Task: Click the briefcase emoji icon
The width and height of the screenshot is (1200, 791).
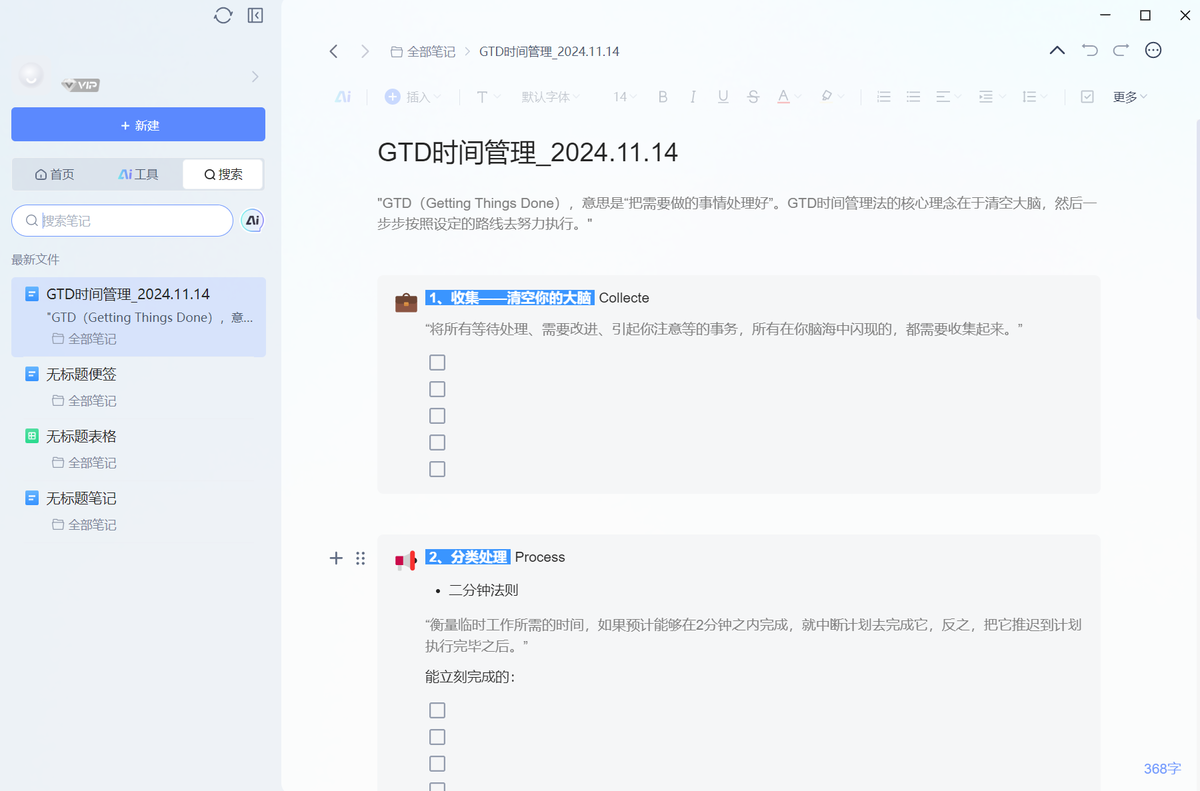Action: [x=406, y=301]
